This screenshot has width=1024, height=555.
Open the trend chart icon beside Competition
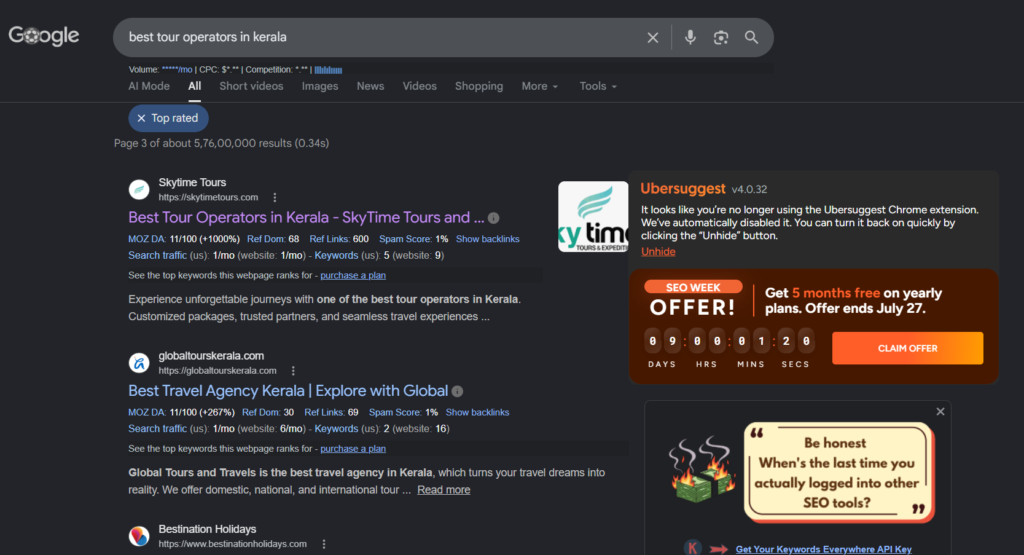coord(328,70)
